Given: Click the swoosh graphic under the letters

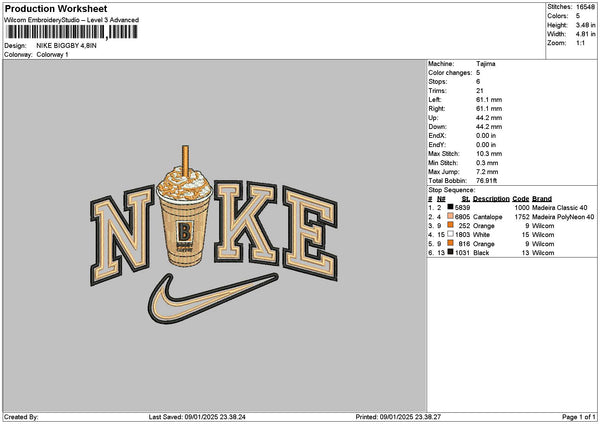Looking at the screenshot, I should pos(213,297).
